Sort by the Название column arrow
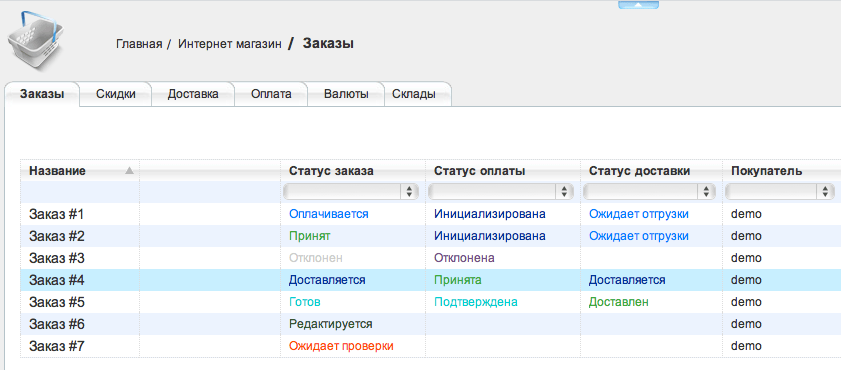Viewport: 841px width, 370px height. [x=129, y=171]
